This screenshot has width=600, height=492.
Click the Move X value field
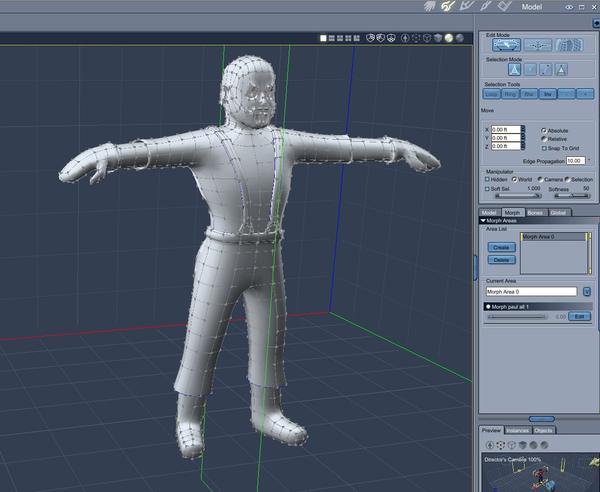point(506,130)
